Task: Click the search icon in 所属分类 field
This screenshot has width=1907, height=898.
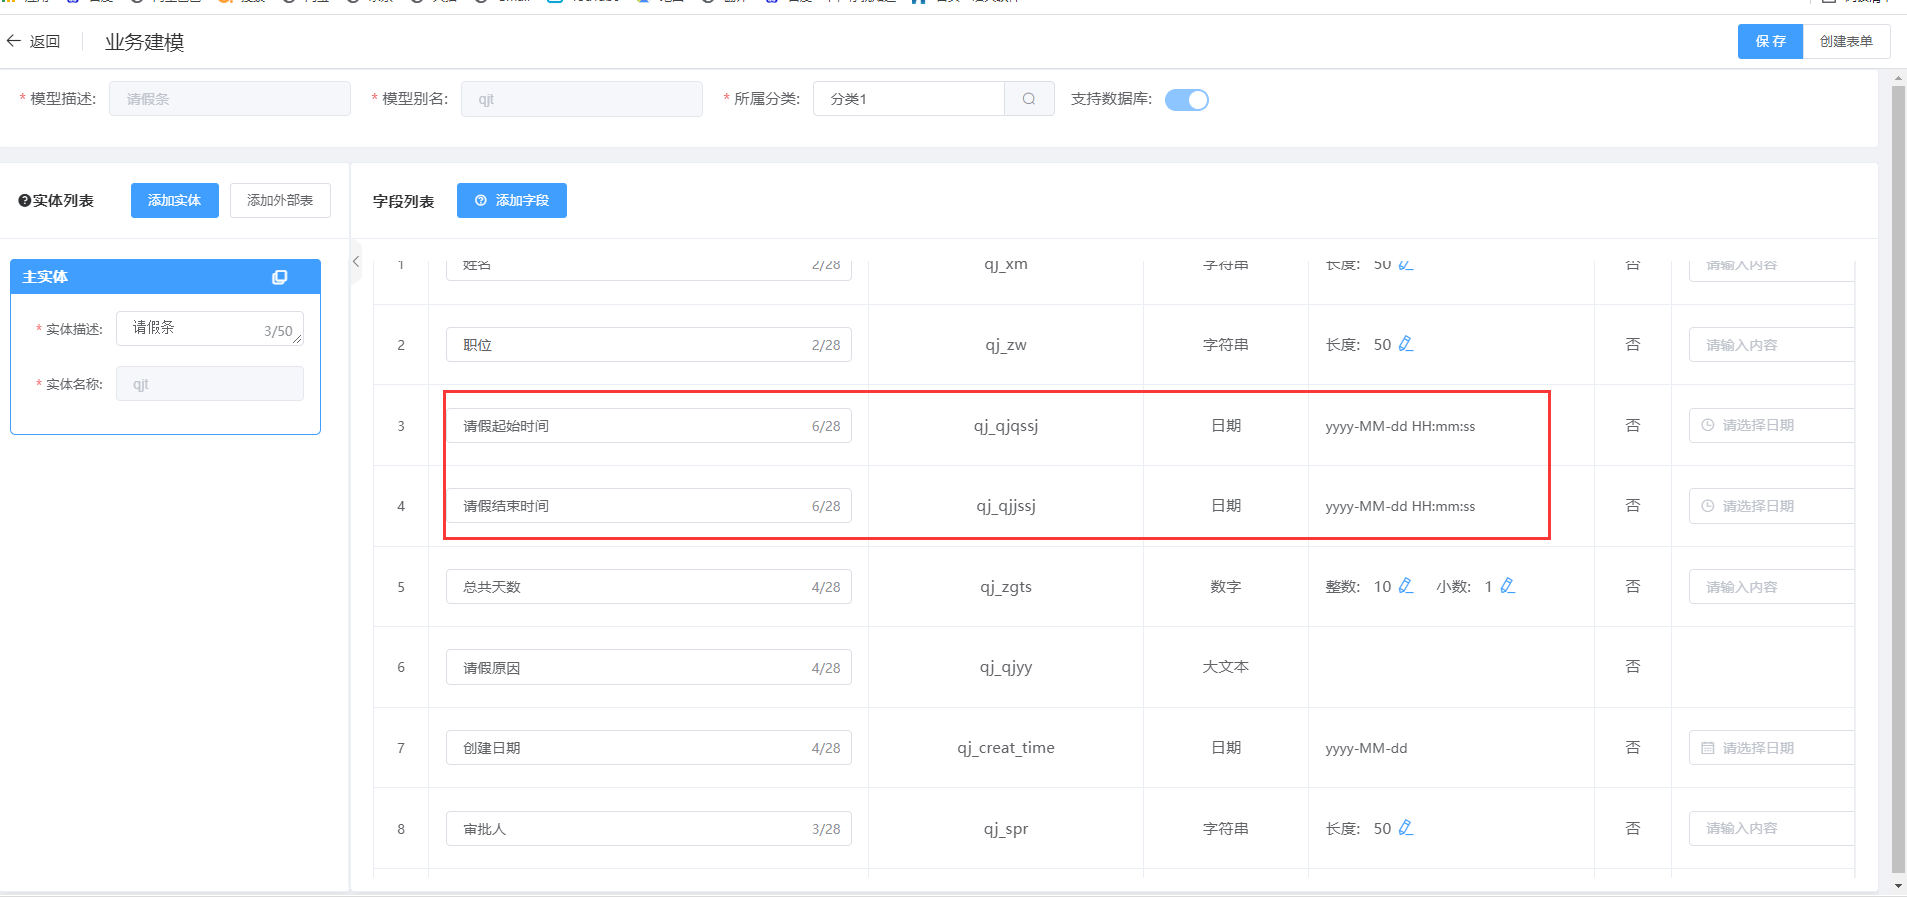Action: pos(1029,99)
